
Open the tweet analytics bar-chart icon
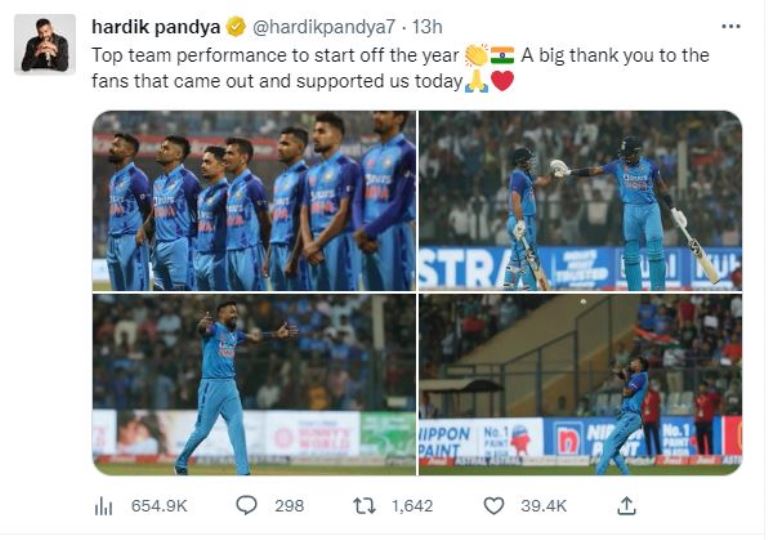(x=103, y=506)
